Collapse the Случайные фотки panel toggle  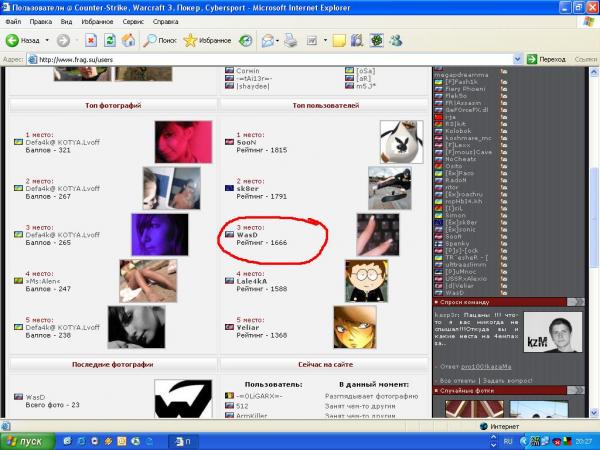[576, 390]
